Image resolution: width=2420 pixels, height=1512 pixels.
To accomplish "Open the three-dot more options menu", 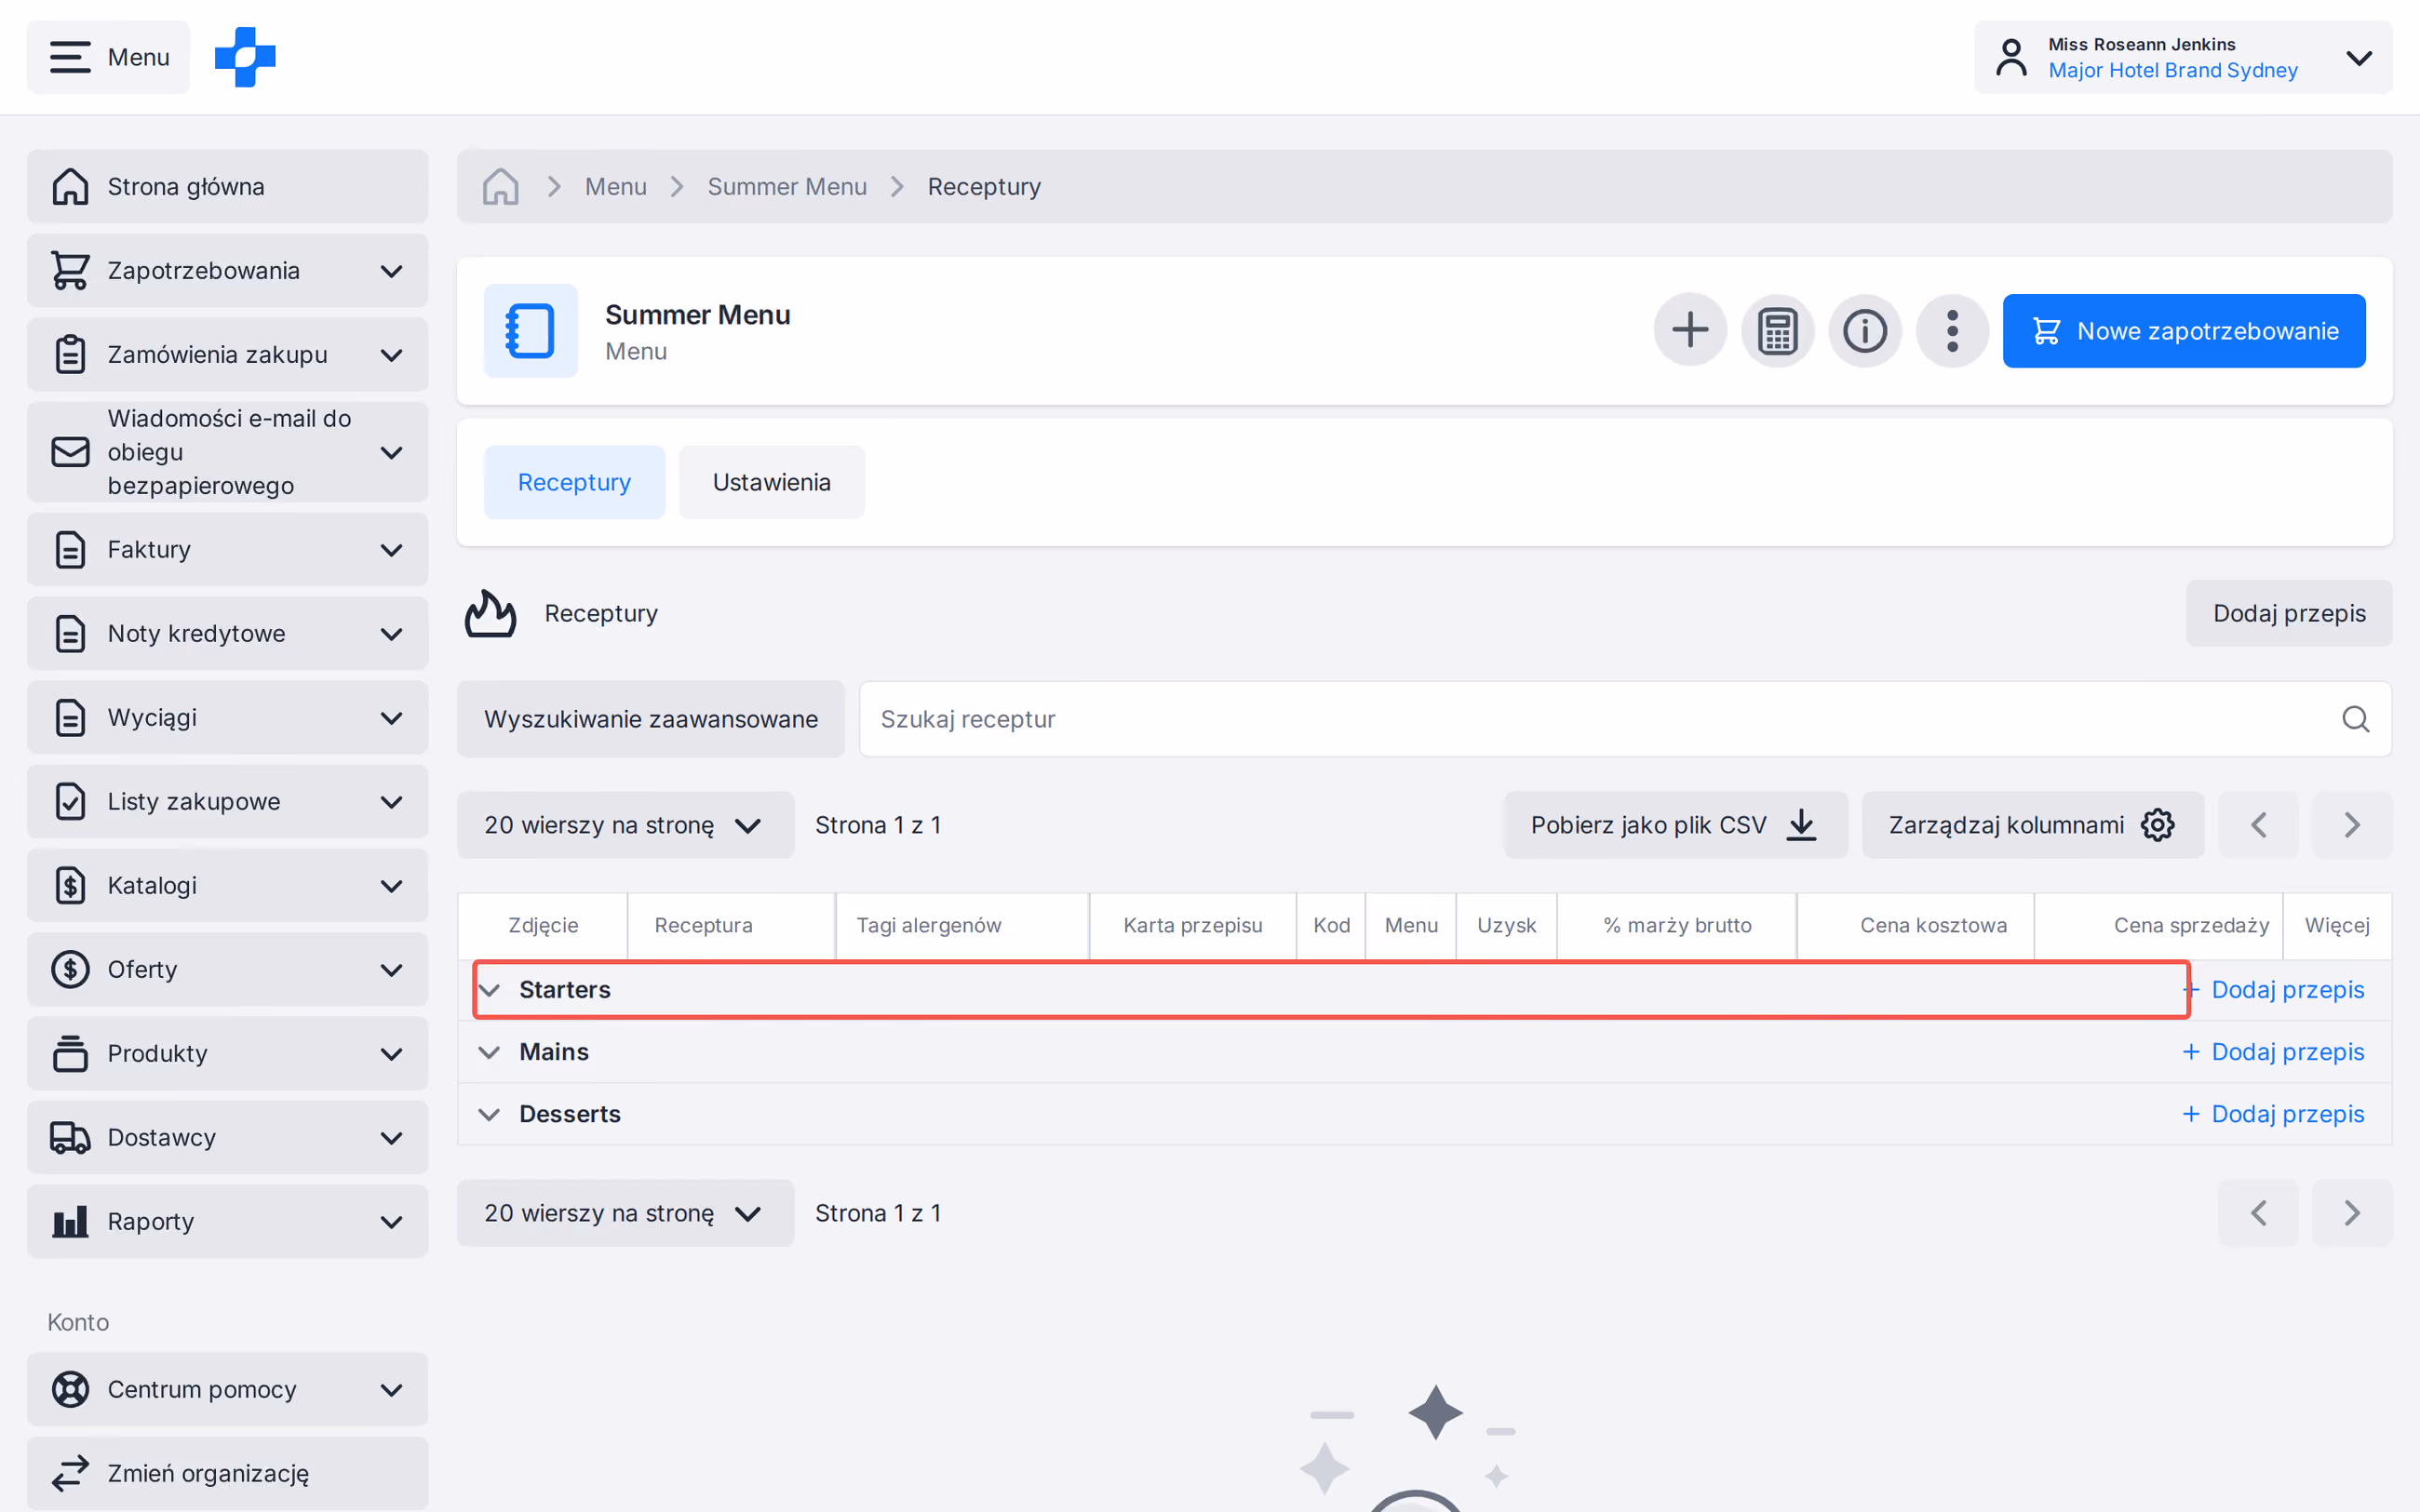I will pyautogui.click(x=1952, y=330).
